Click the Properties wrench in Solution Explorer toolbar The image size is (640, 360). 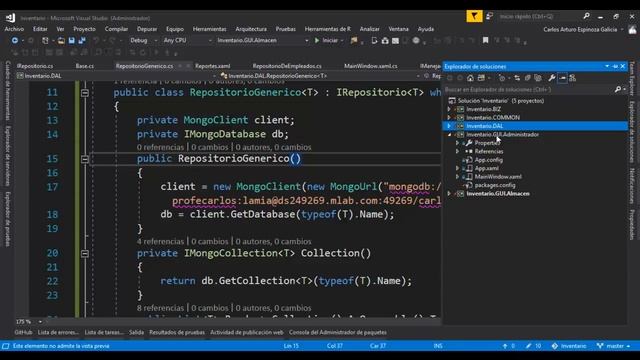coord(551,78)
